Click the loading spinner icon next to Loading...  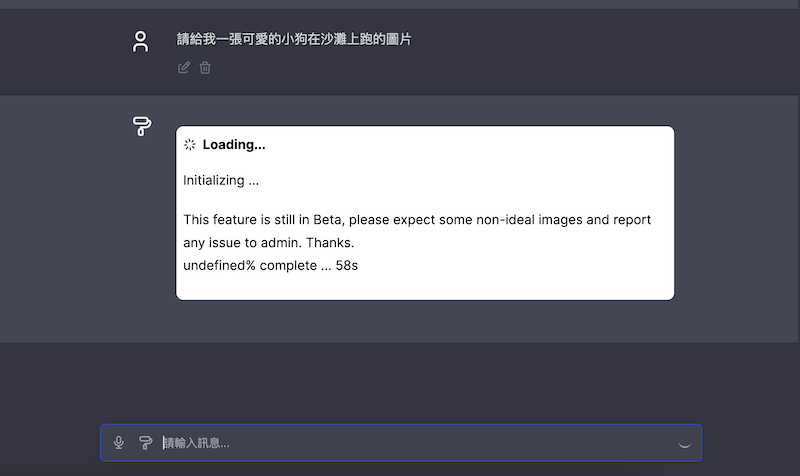point(190,145)
